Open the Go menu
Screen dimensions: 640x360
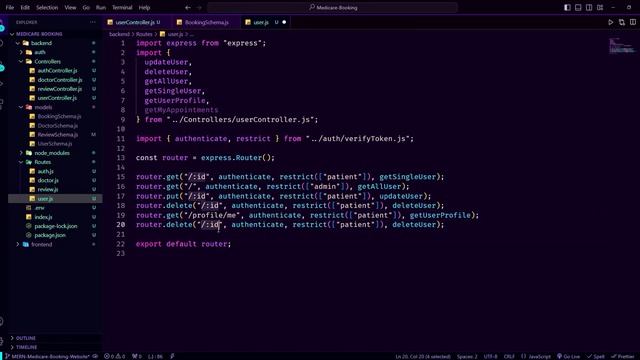click(x=86, y=7)
